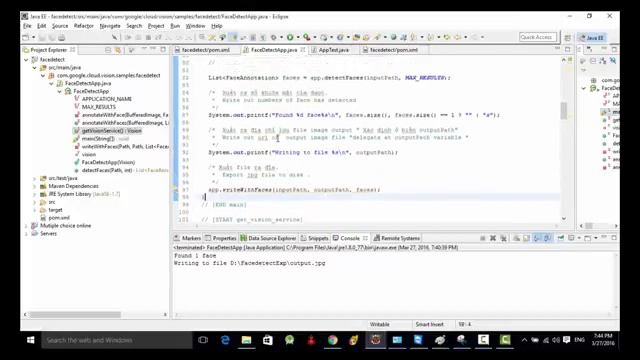The height and width of the screenshot is (360, 640).
Task: Open Chrome from the Windows taskbar
Action: tap(333, 340)
